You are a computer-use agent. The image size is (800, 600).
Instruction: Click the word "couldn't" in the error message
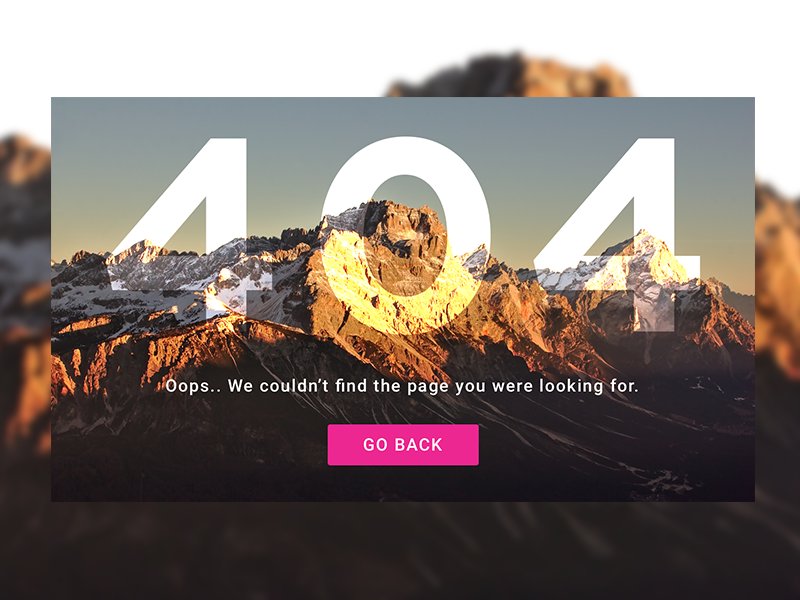coord(294,386)
